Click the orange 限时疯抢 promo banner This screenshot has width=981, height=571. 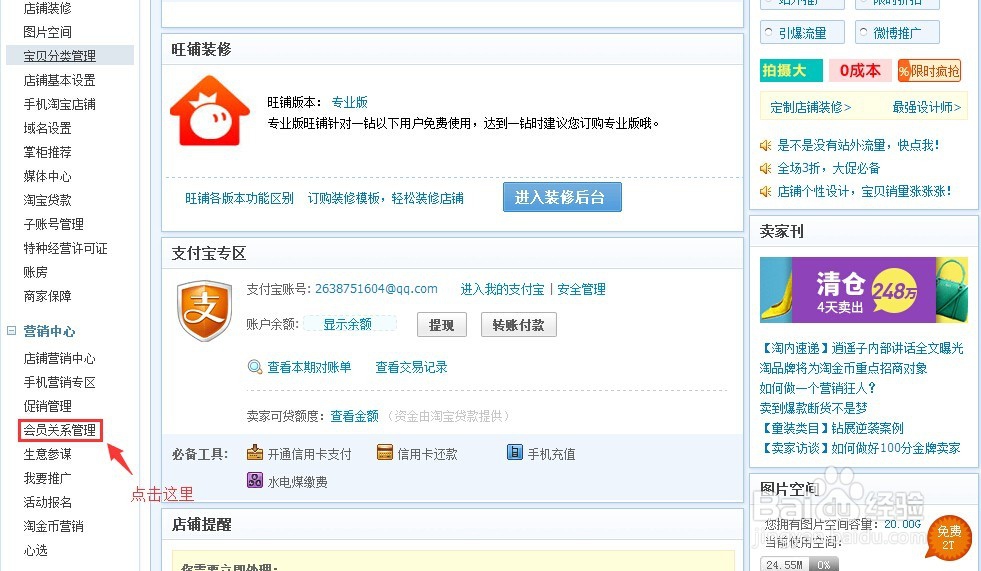(929, 71)
